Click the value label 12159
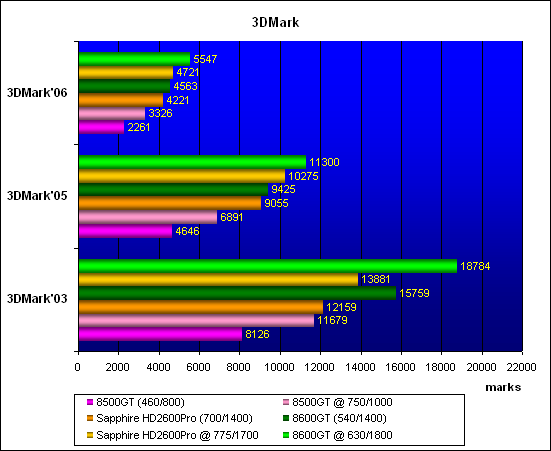This screenshot has height=451, width=551. tap(341, 307)
